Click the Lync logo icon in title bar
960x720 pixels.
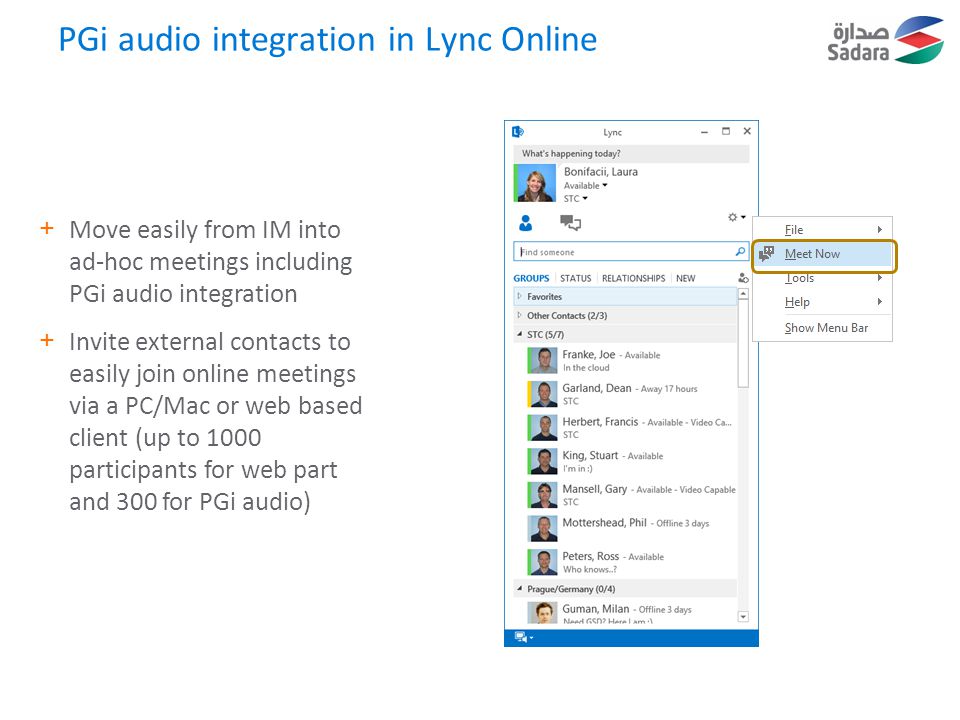518,132
